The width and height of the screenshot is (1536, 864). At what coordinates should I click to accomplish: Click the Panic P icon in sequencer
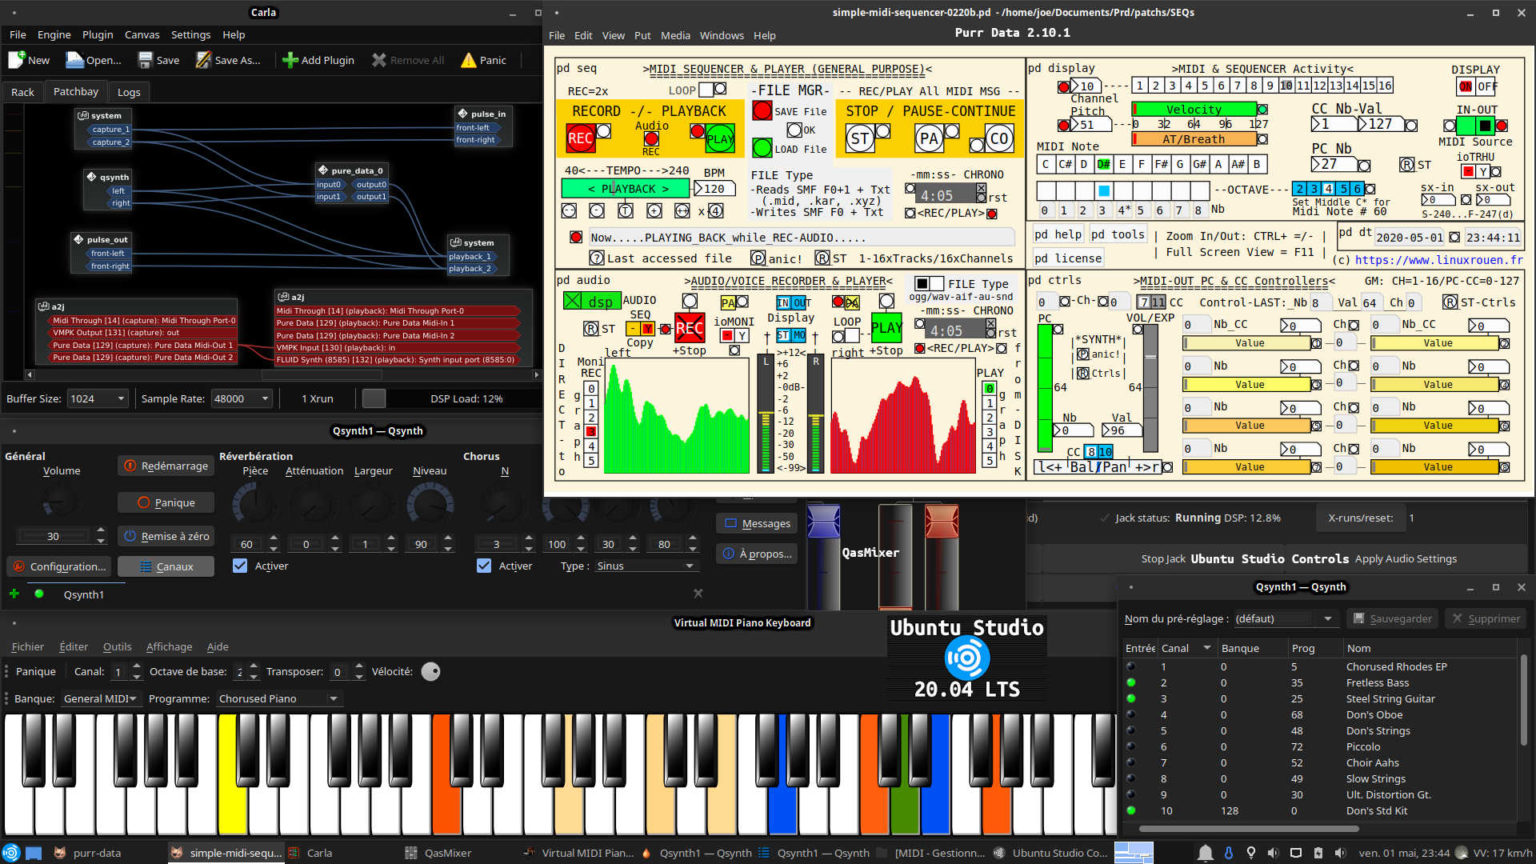[758, 258]
